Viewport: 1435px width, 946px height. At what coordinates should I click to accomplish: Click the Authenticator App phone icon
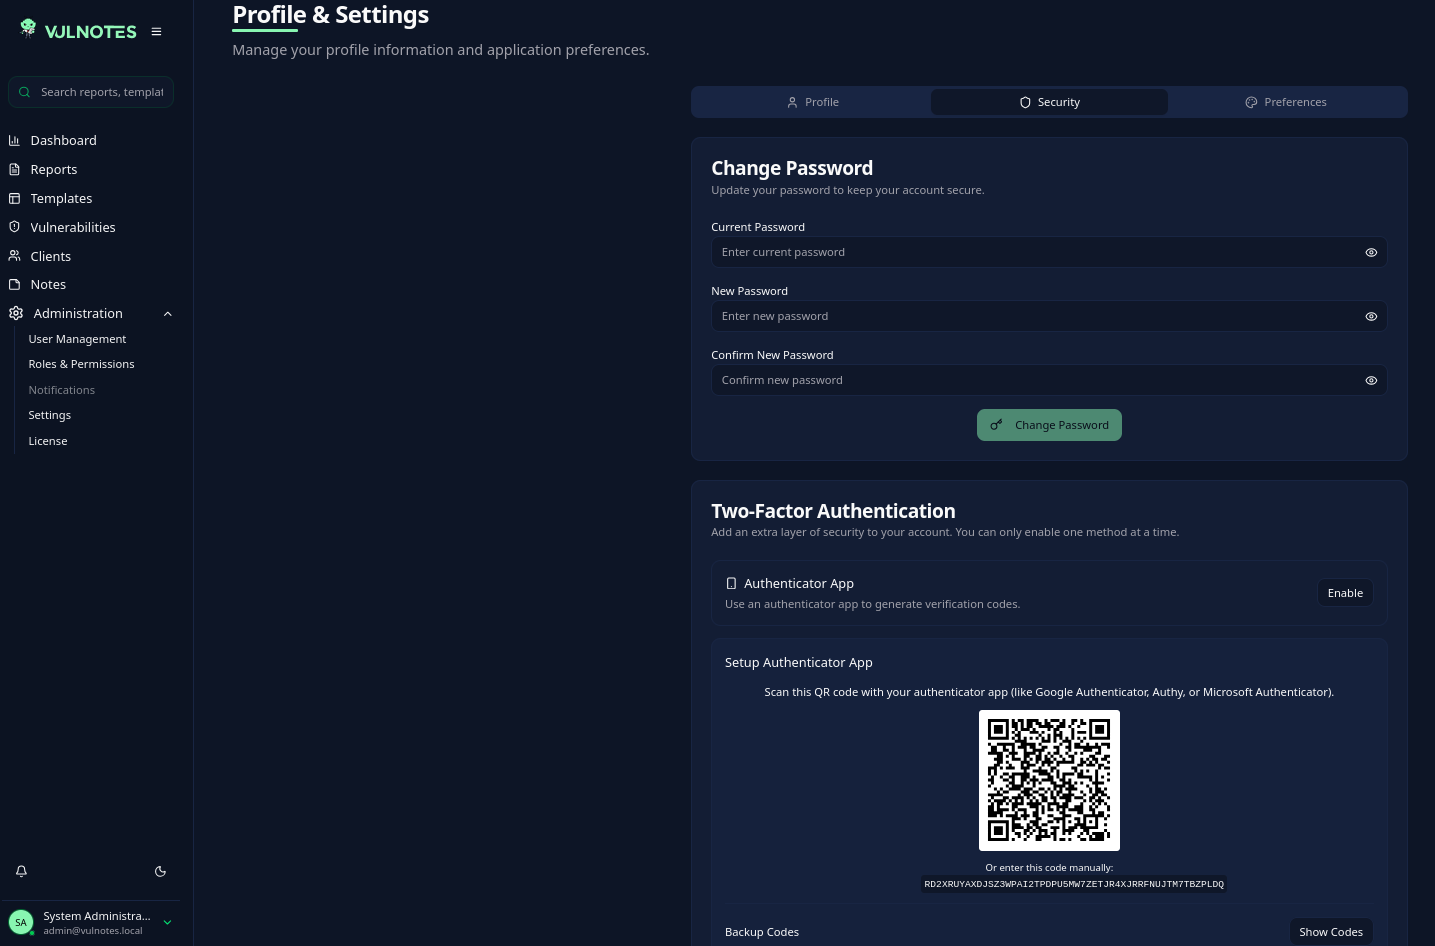731,584
